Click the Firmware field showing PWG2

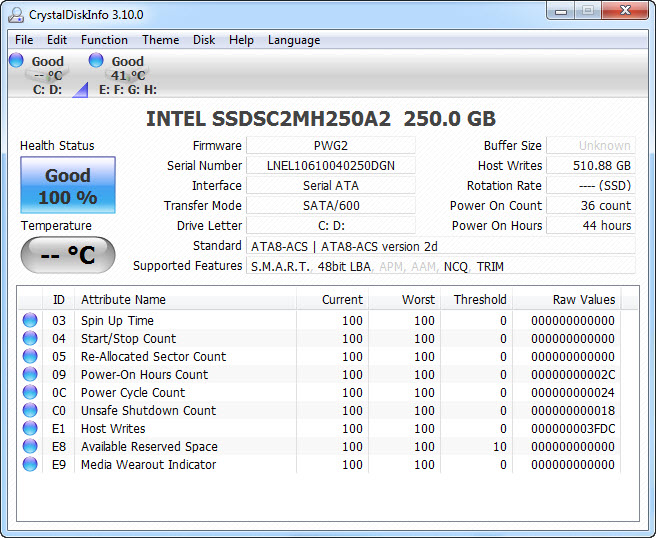[x=331, y=145]
